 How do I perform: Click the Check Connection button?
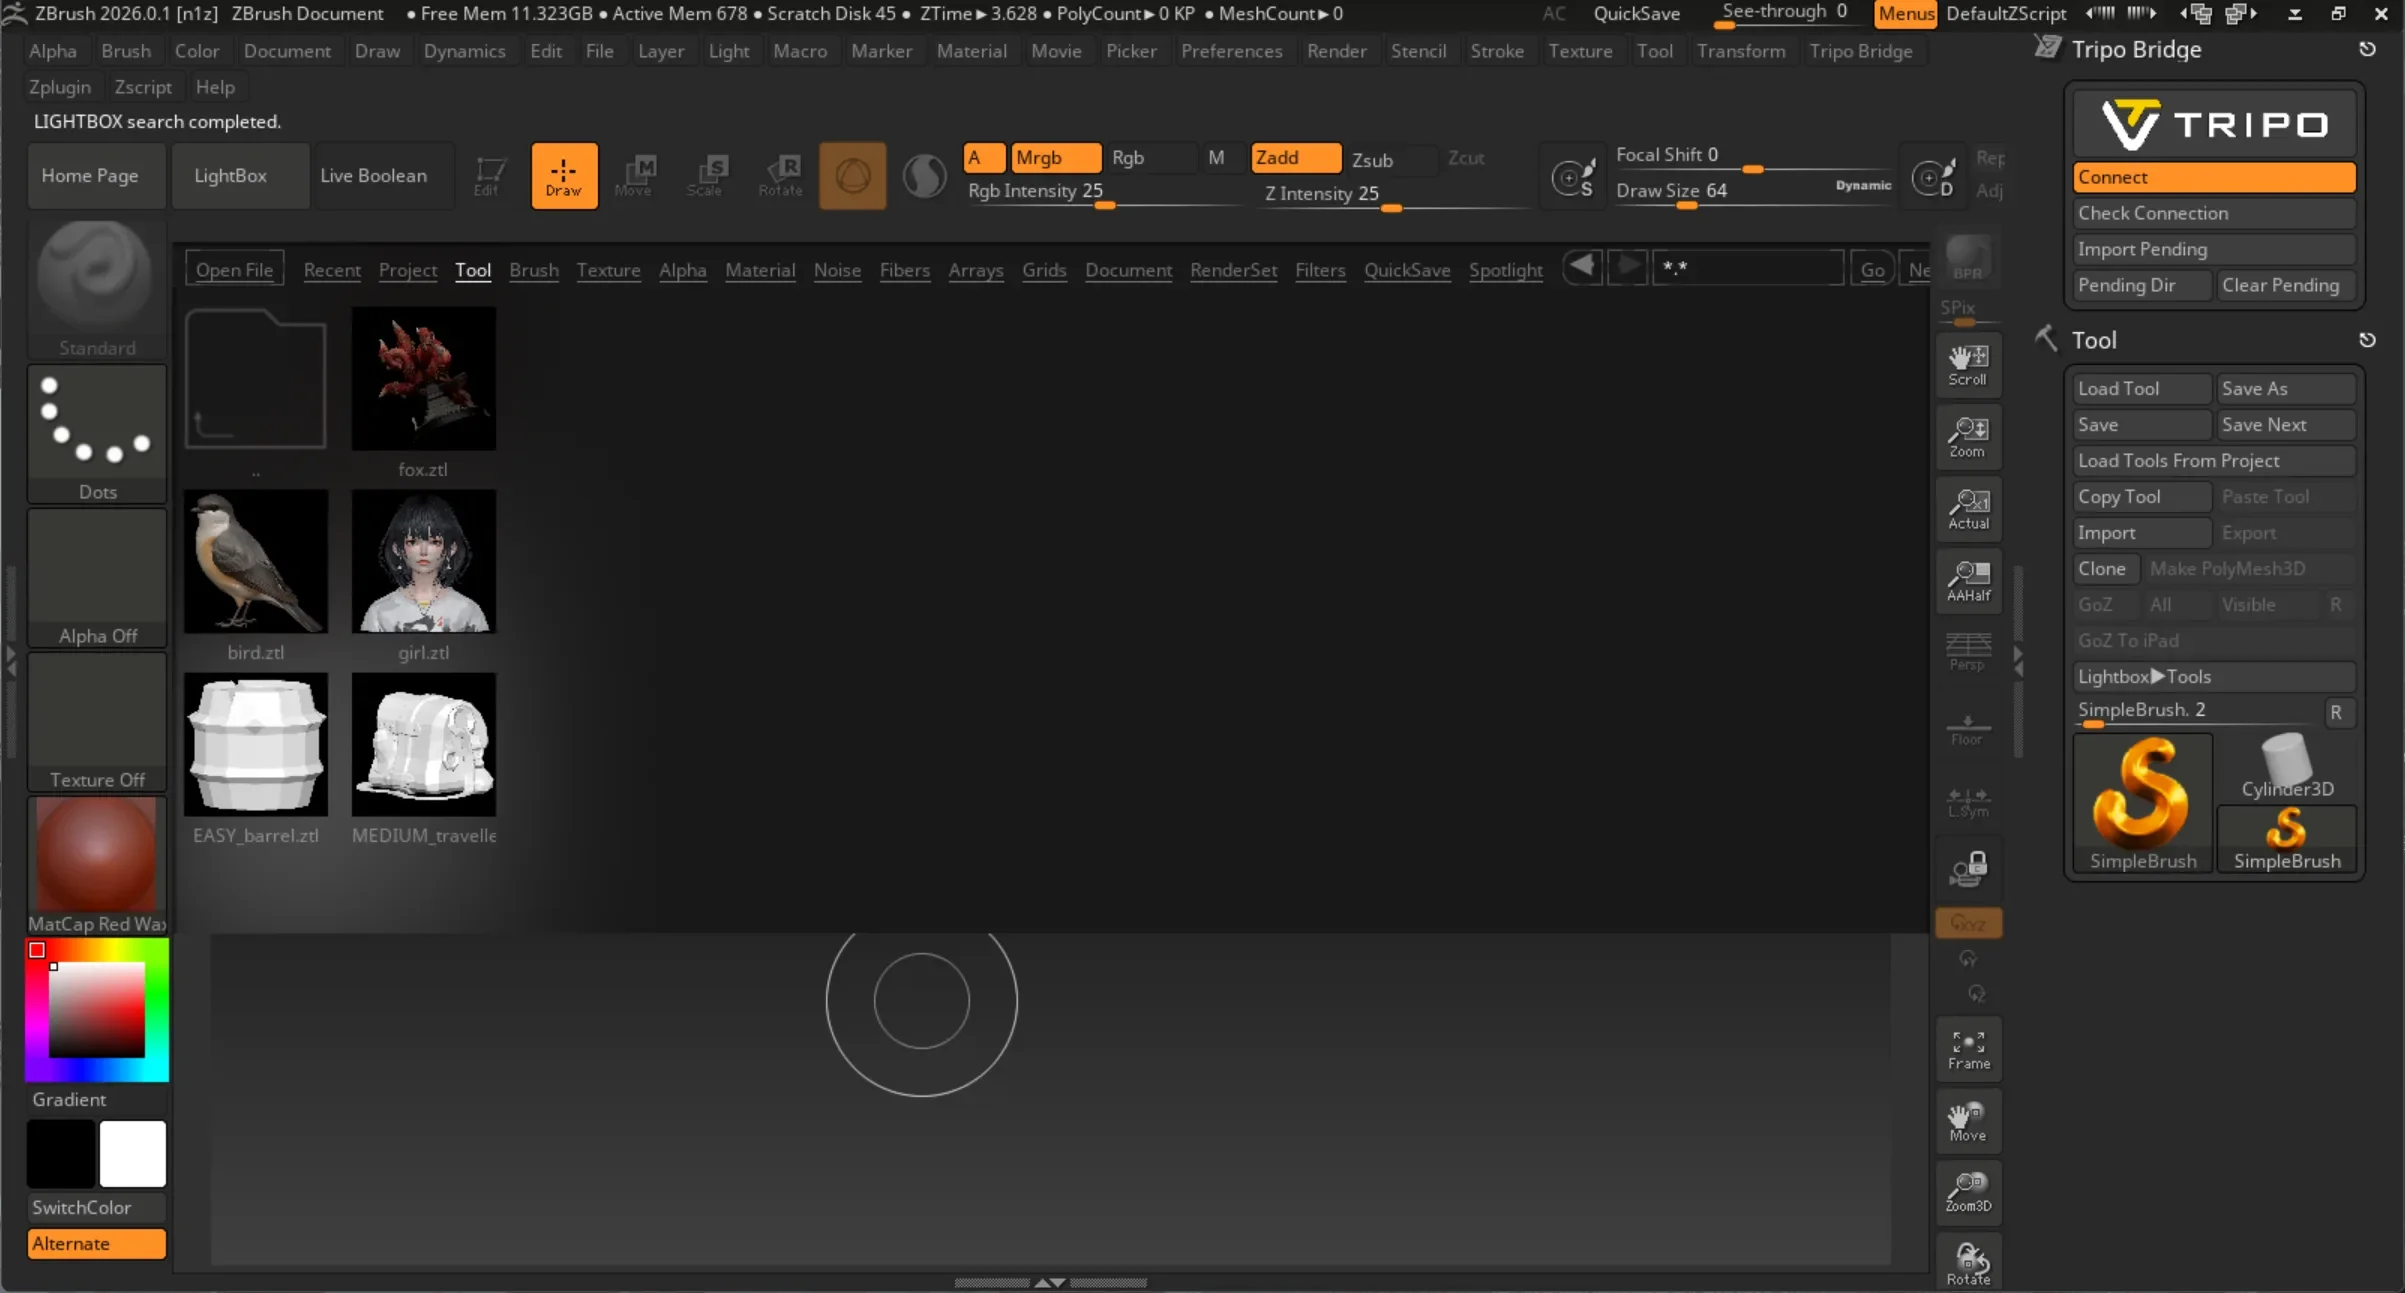[2214, 213]
